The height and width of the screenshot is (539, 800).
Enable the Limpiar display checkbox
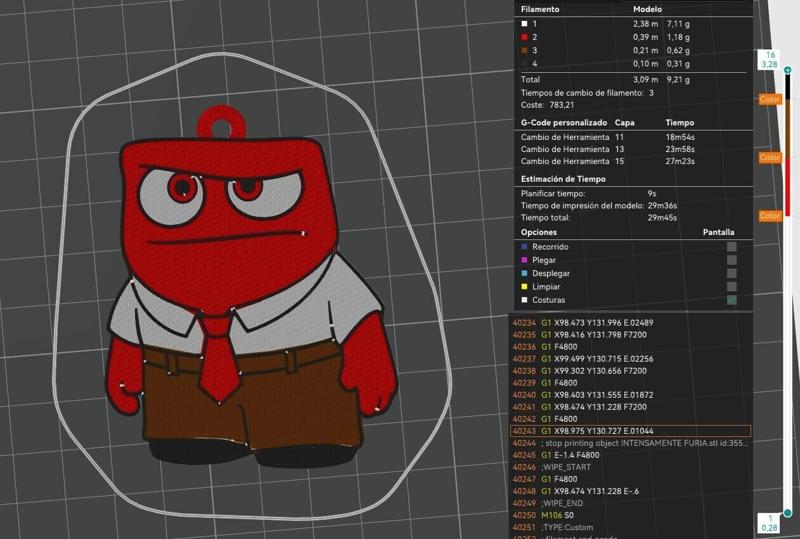732,287
